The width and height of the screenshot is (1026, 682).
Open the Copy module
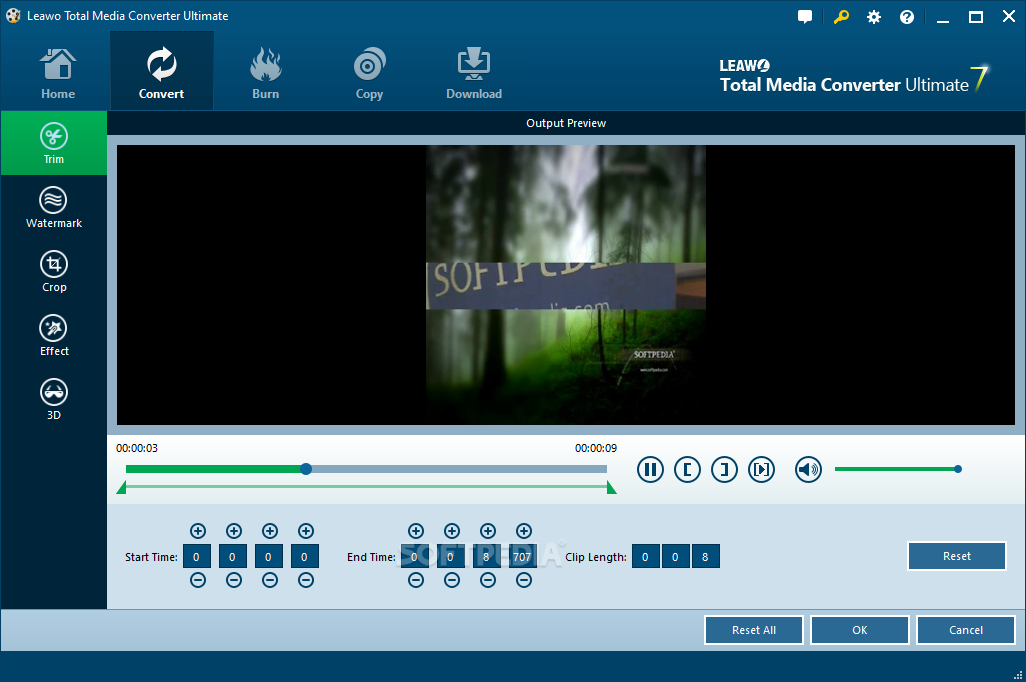pos(369,73)
